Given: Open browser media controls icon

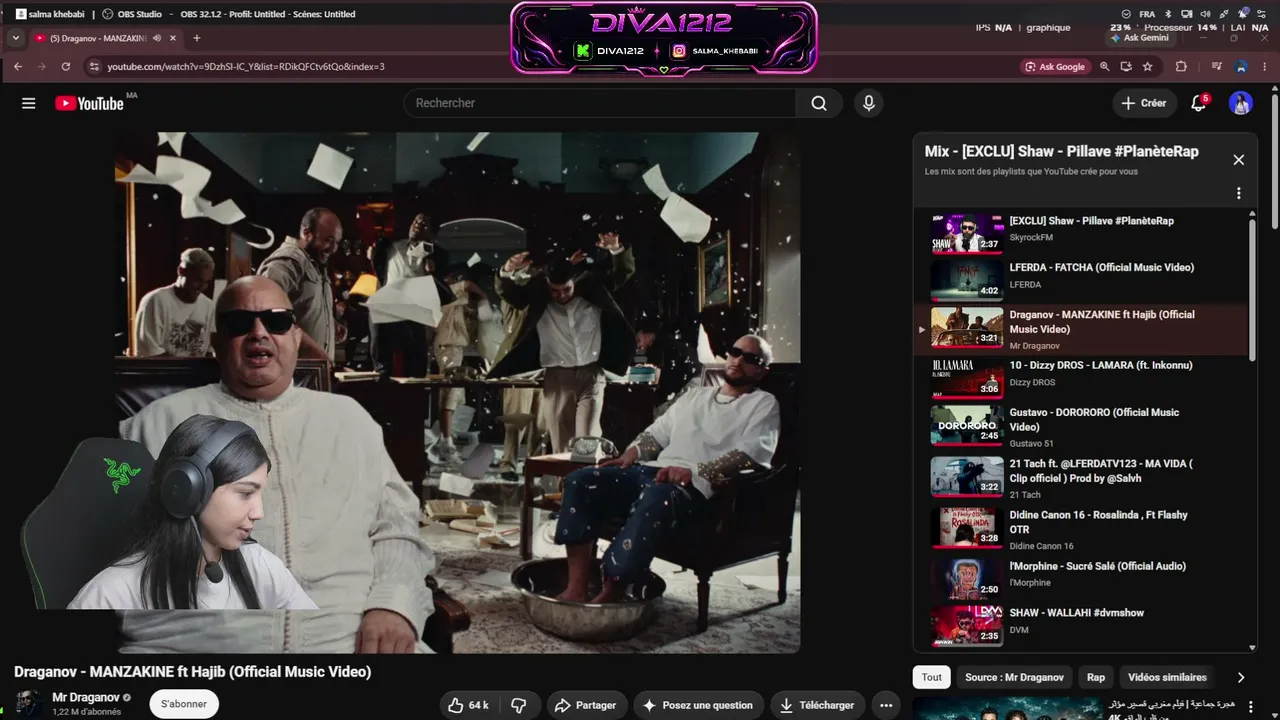Looking at the screenshot, I should (1216, 66).
